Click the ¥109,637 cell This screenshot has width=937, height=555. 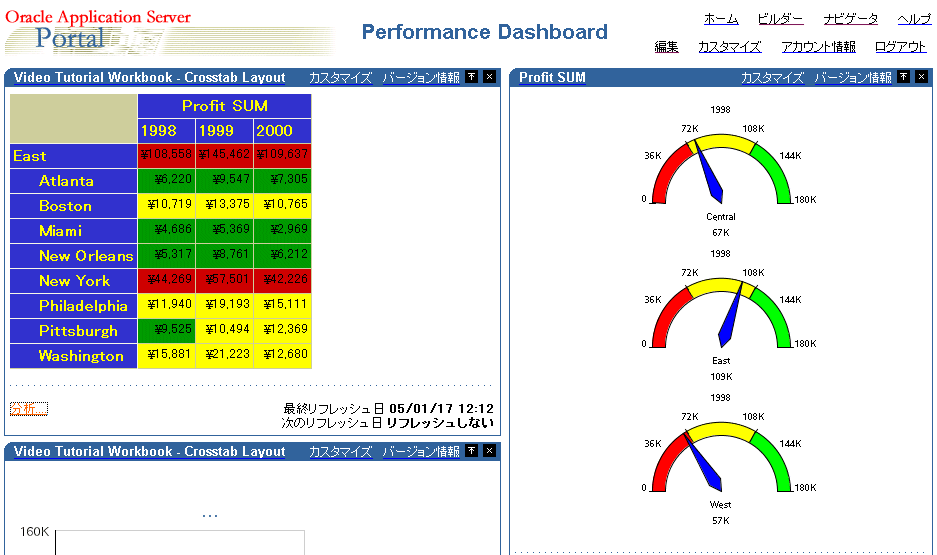(x=282, y=155)
